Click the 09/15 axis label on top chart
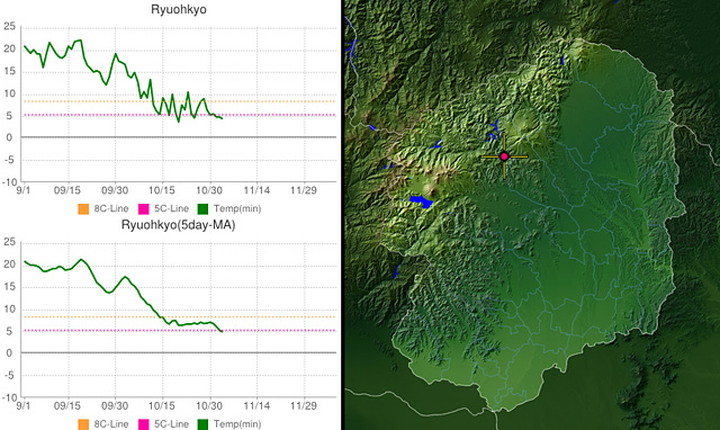Image resolution: width=720 pixels, height=430 pixels. [67, 190]
